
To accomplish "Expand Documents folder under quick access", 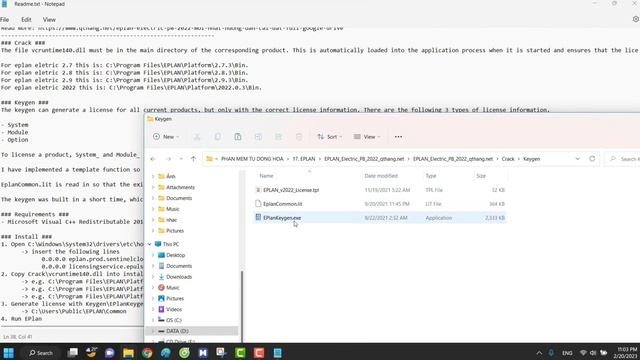I will point(153,198).
